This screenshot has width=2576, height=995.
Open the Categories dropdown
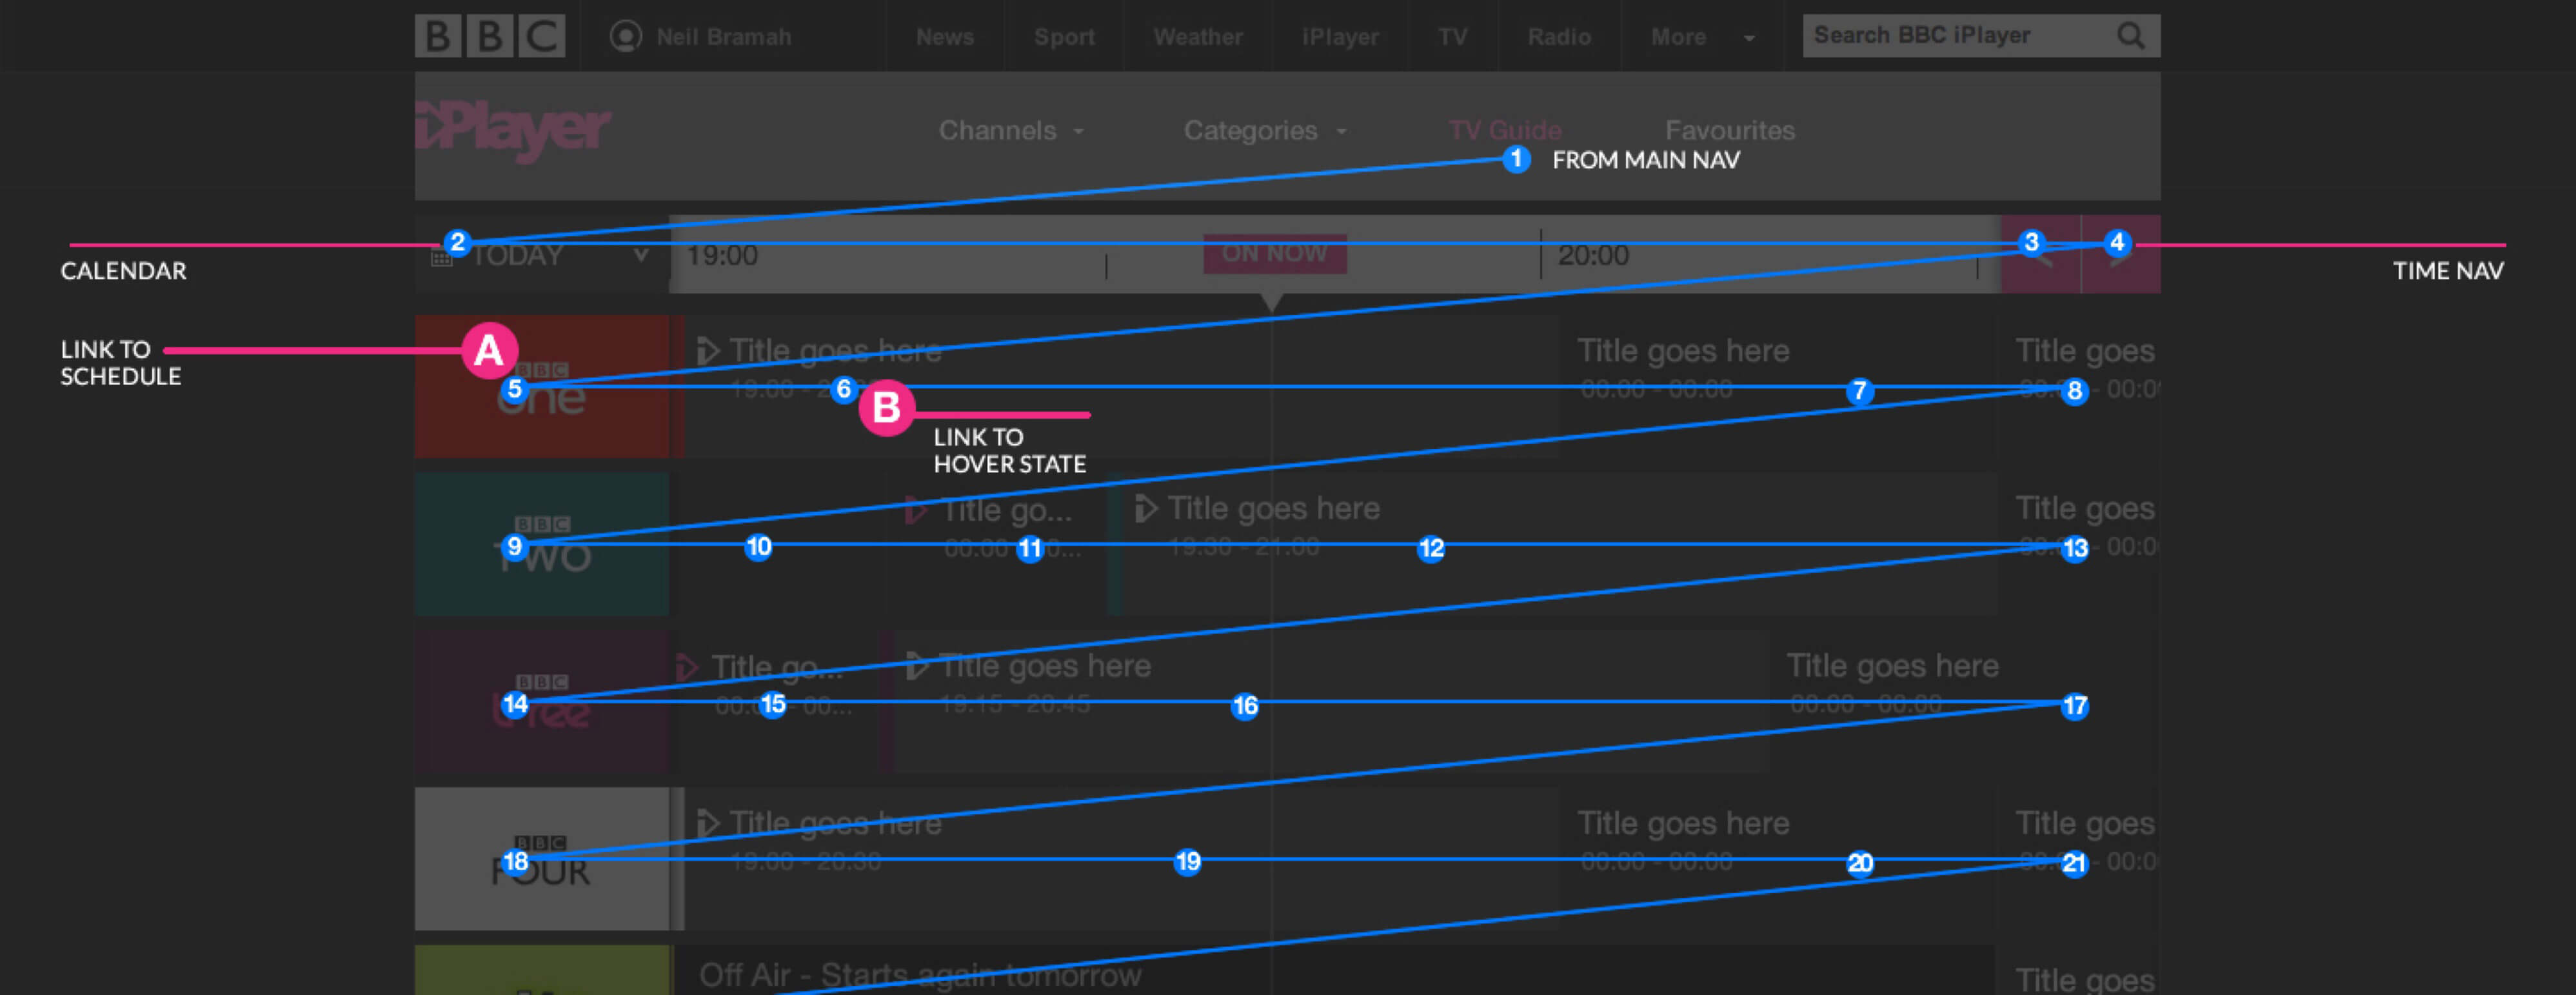[x=1265, y=131]
